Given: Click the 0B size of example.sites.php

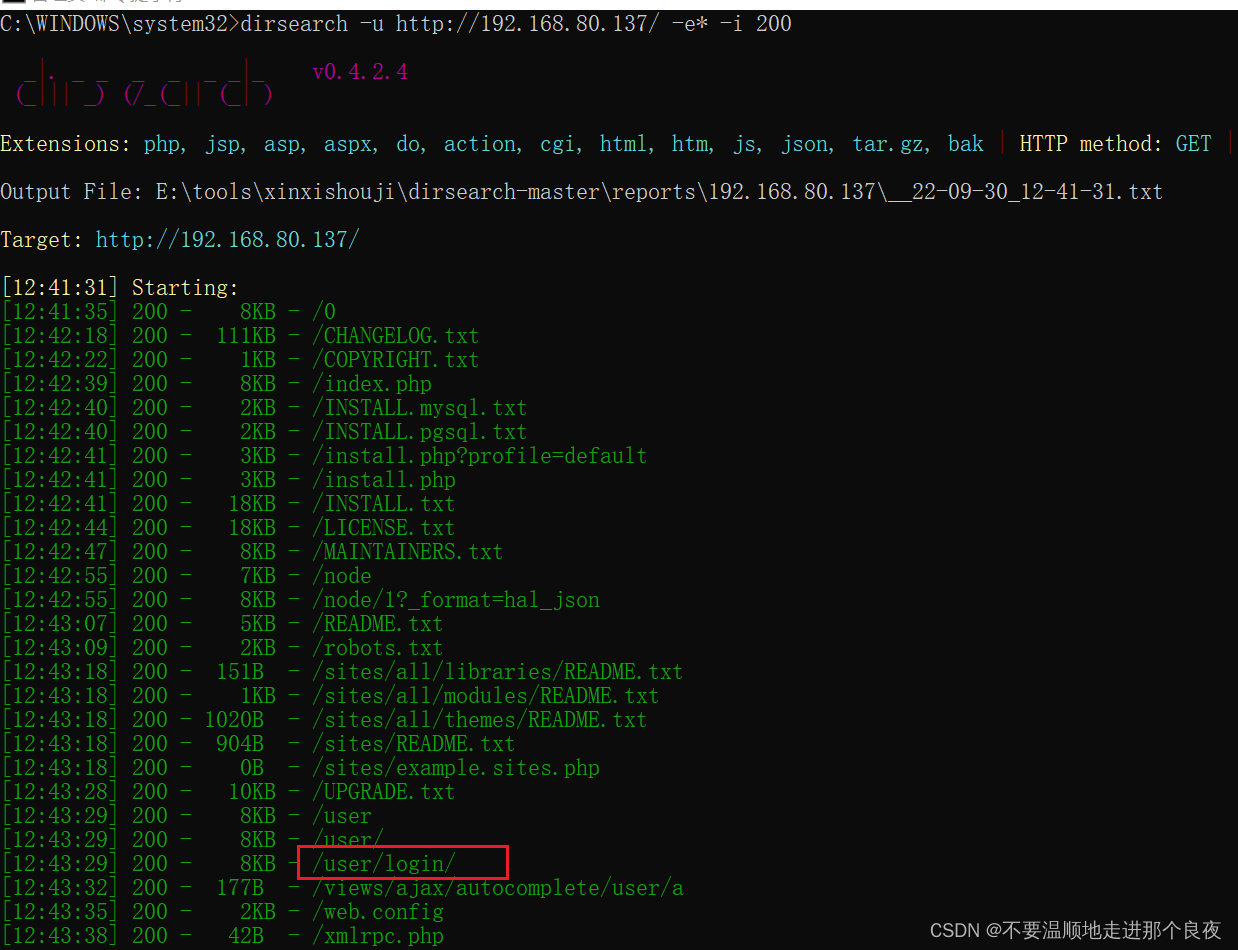Looking at the screenshot, I should (252, 768).
